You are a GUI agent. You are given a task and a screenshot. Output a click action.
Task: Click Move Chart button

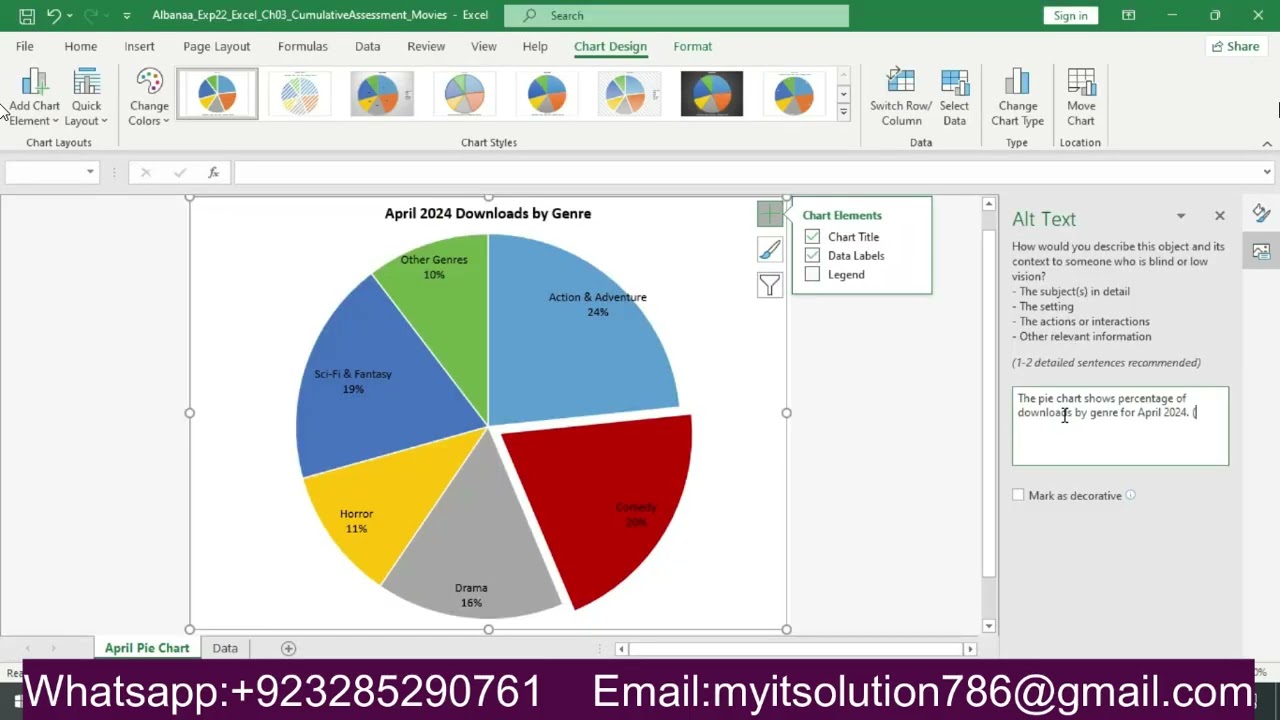point(1081,98)
